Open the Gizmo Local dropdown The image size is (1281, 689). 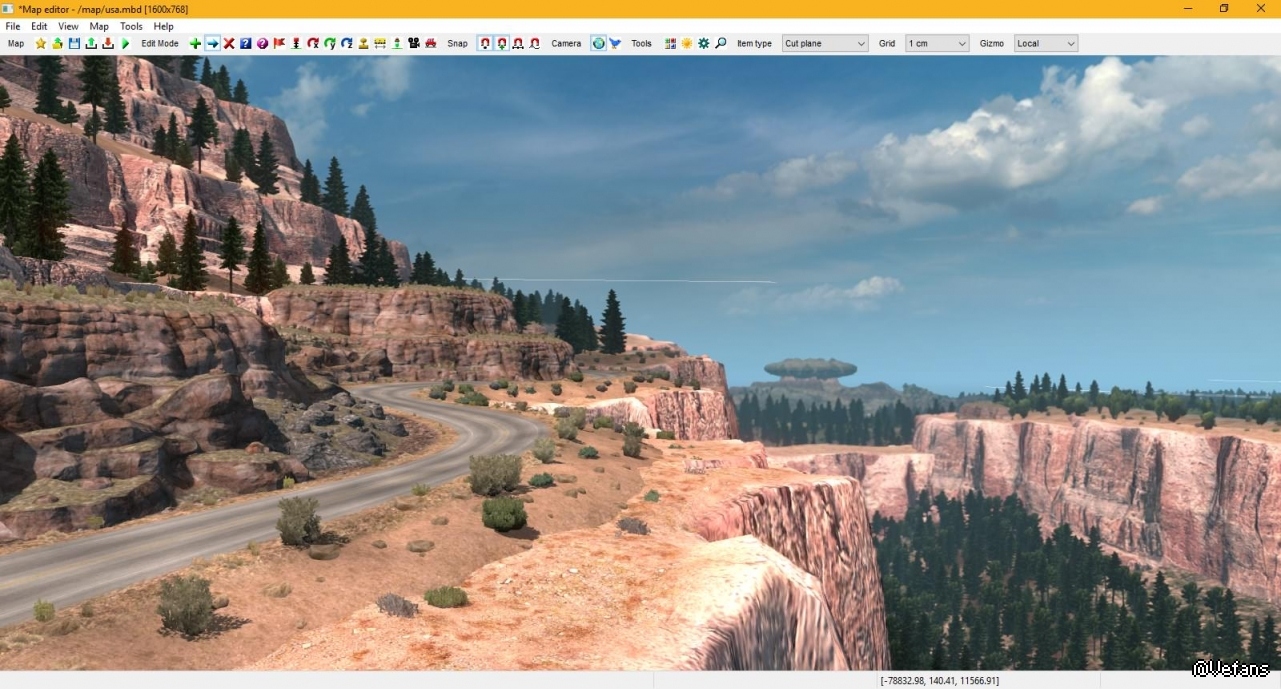tap(1045, 44)
